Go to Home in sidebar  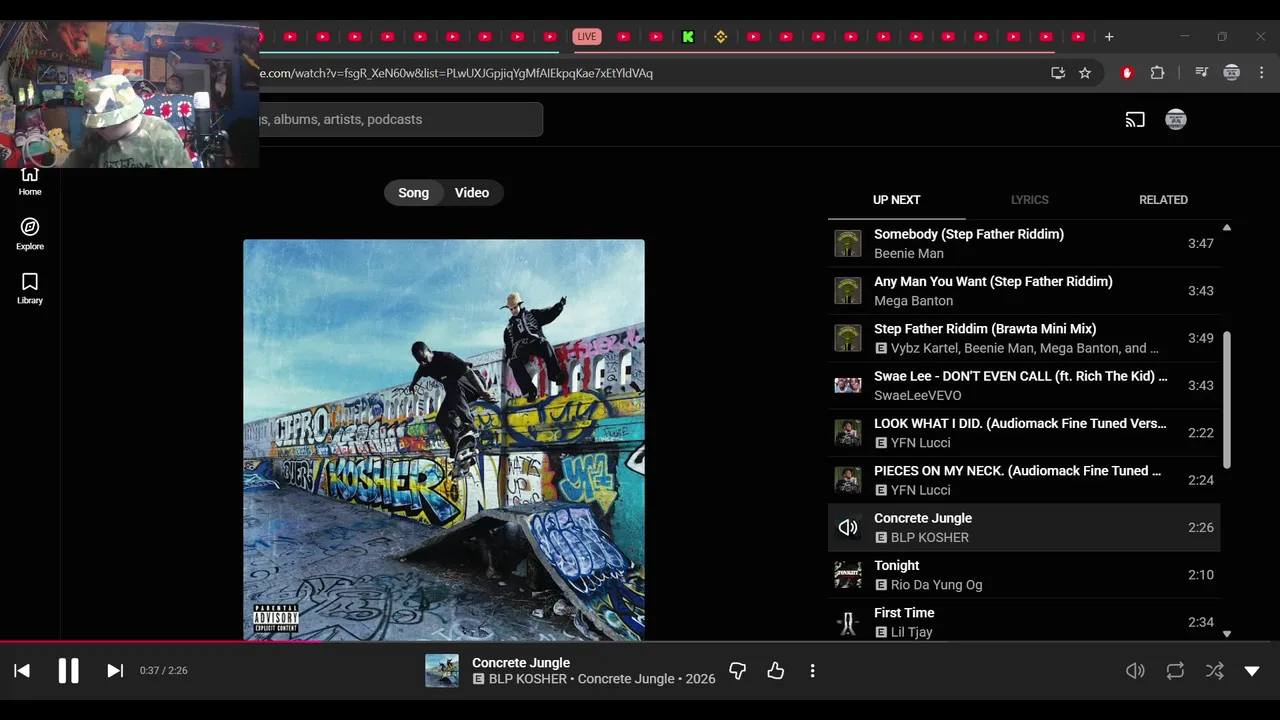tap(30, 181)
